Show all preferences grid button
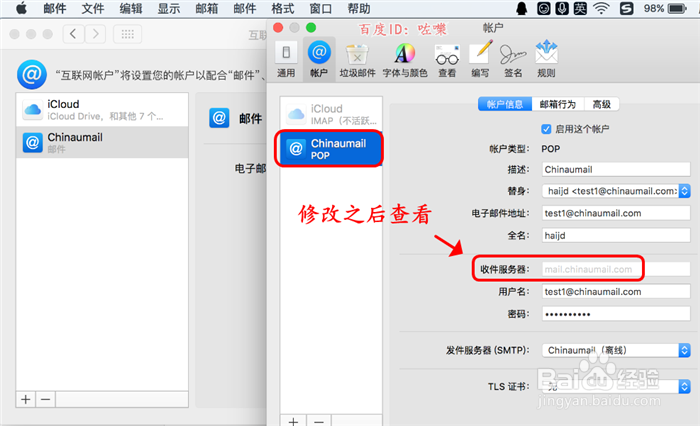 pyautogui.click(x=128, y=34)
